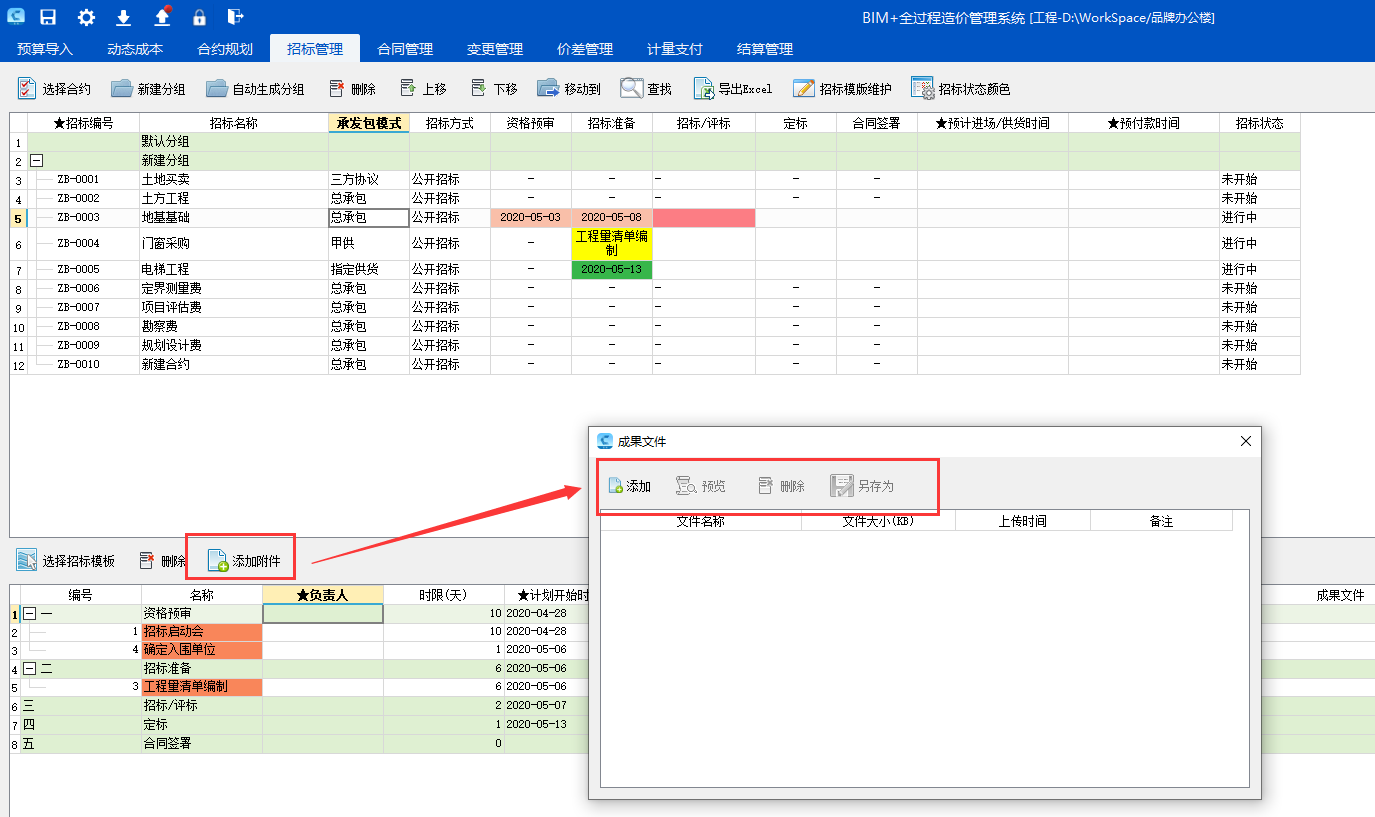The height and width of the screenshot is (817, 1375).
Task: Click 甲供 cell in 门窗采购 row
Action: [369, 244]
